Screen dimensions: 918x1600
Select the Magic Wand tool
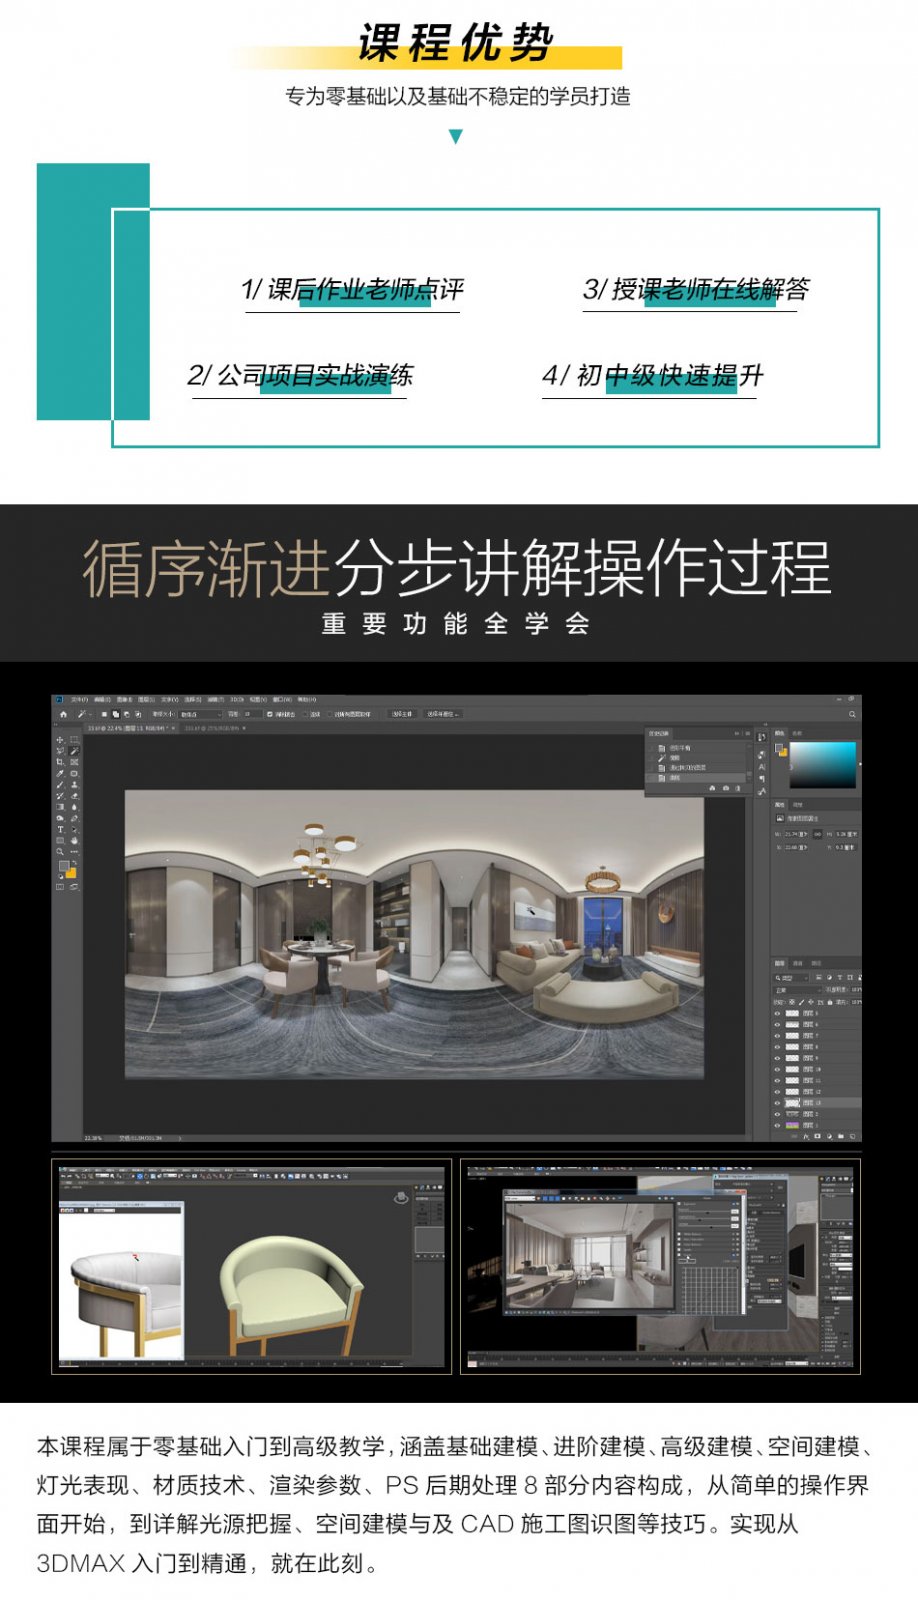[x=74, y=751]
